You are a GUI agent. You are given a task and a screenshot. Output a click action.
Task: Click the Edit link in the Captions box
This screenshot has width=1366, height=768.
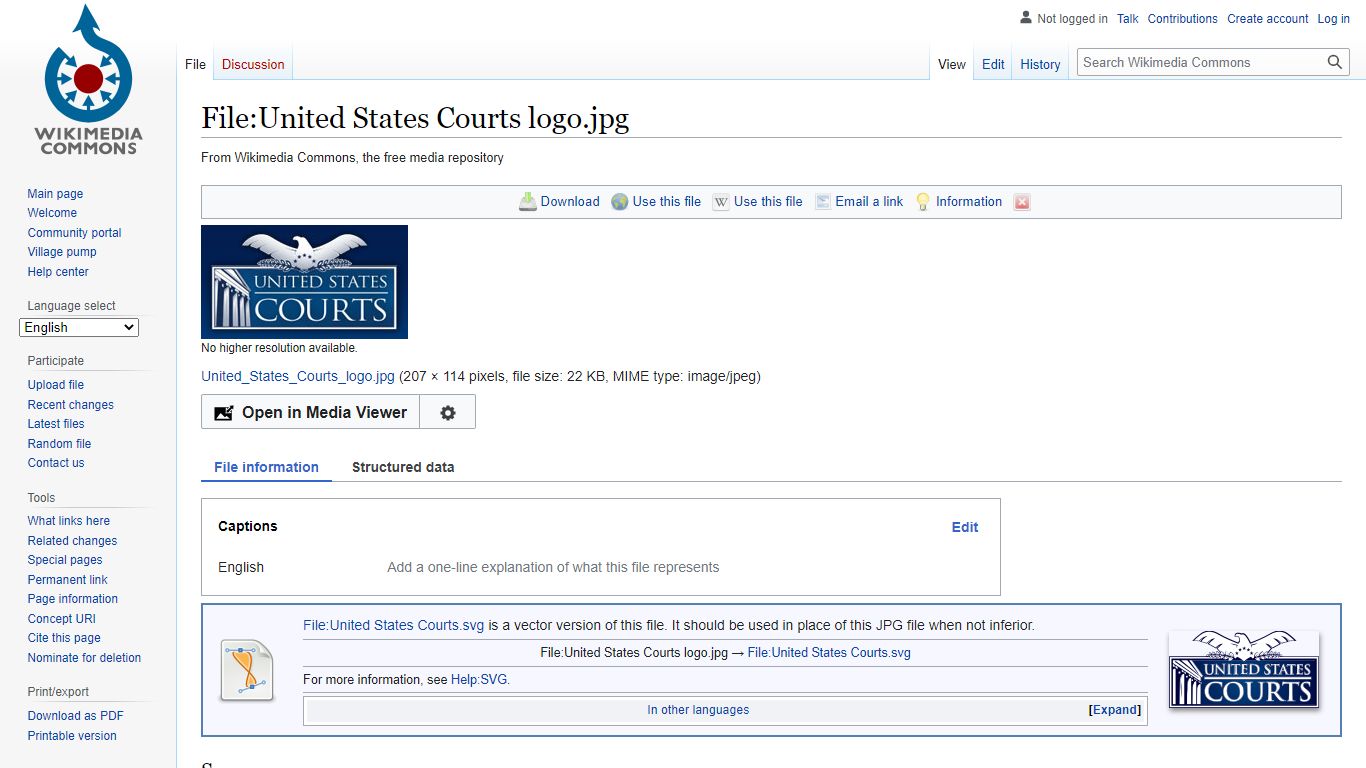pyautogui.click(x=965, y=527)
